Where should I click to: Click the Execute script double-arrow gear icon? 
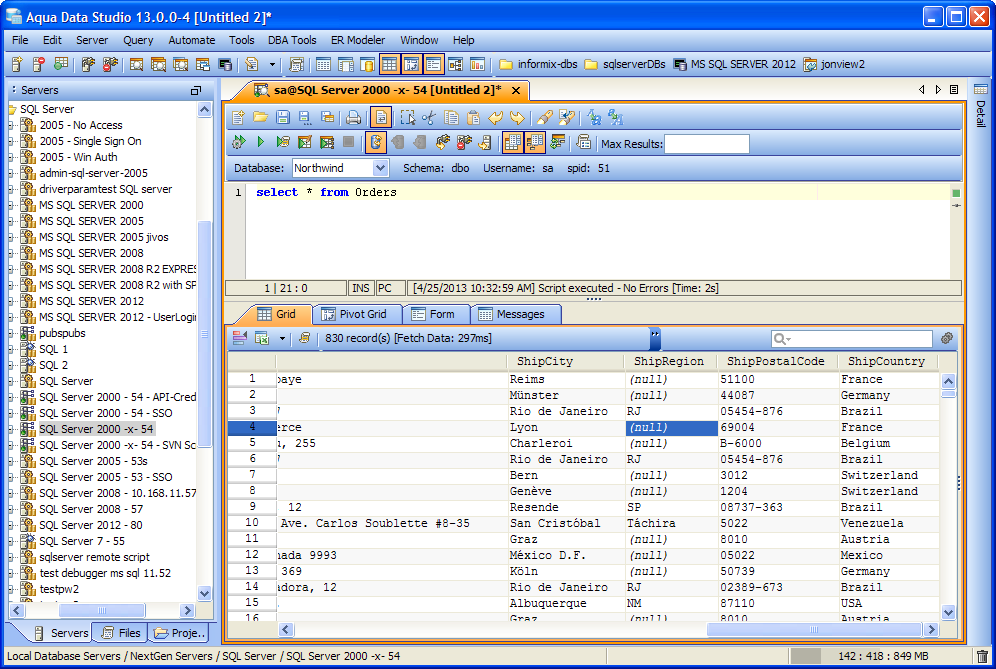click(238, 142)
